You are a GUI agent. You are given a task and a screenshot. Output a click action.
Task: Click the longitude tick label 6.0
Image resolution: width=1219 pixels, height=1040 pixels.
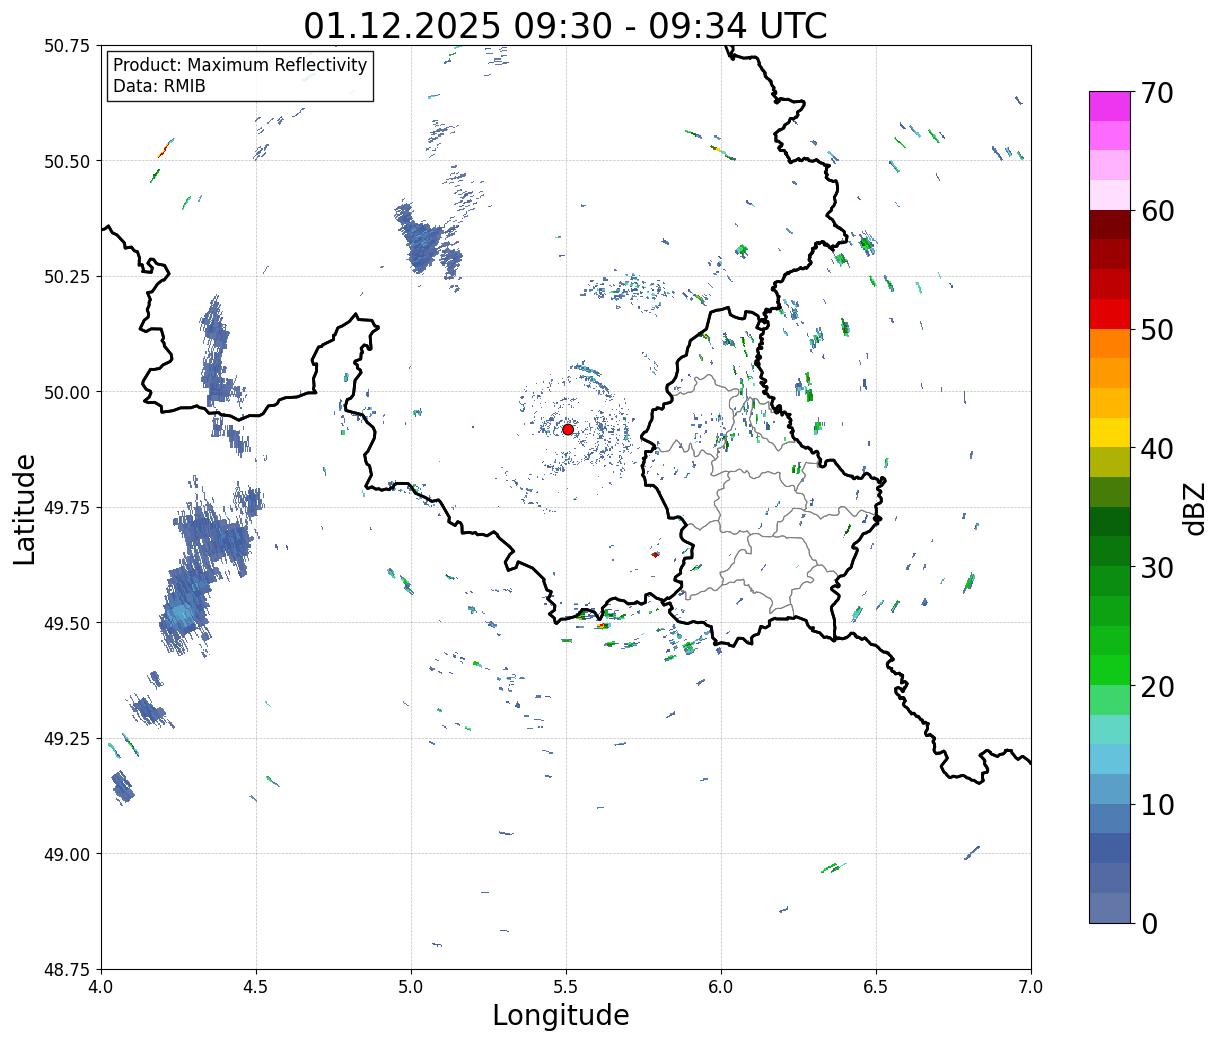pos(721,987)
